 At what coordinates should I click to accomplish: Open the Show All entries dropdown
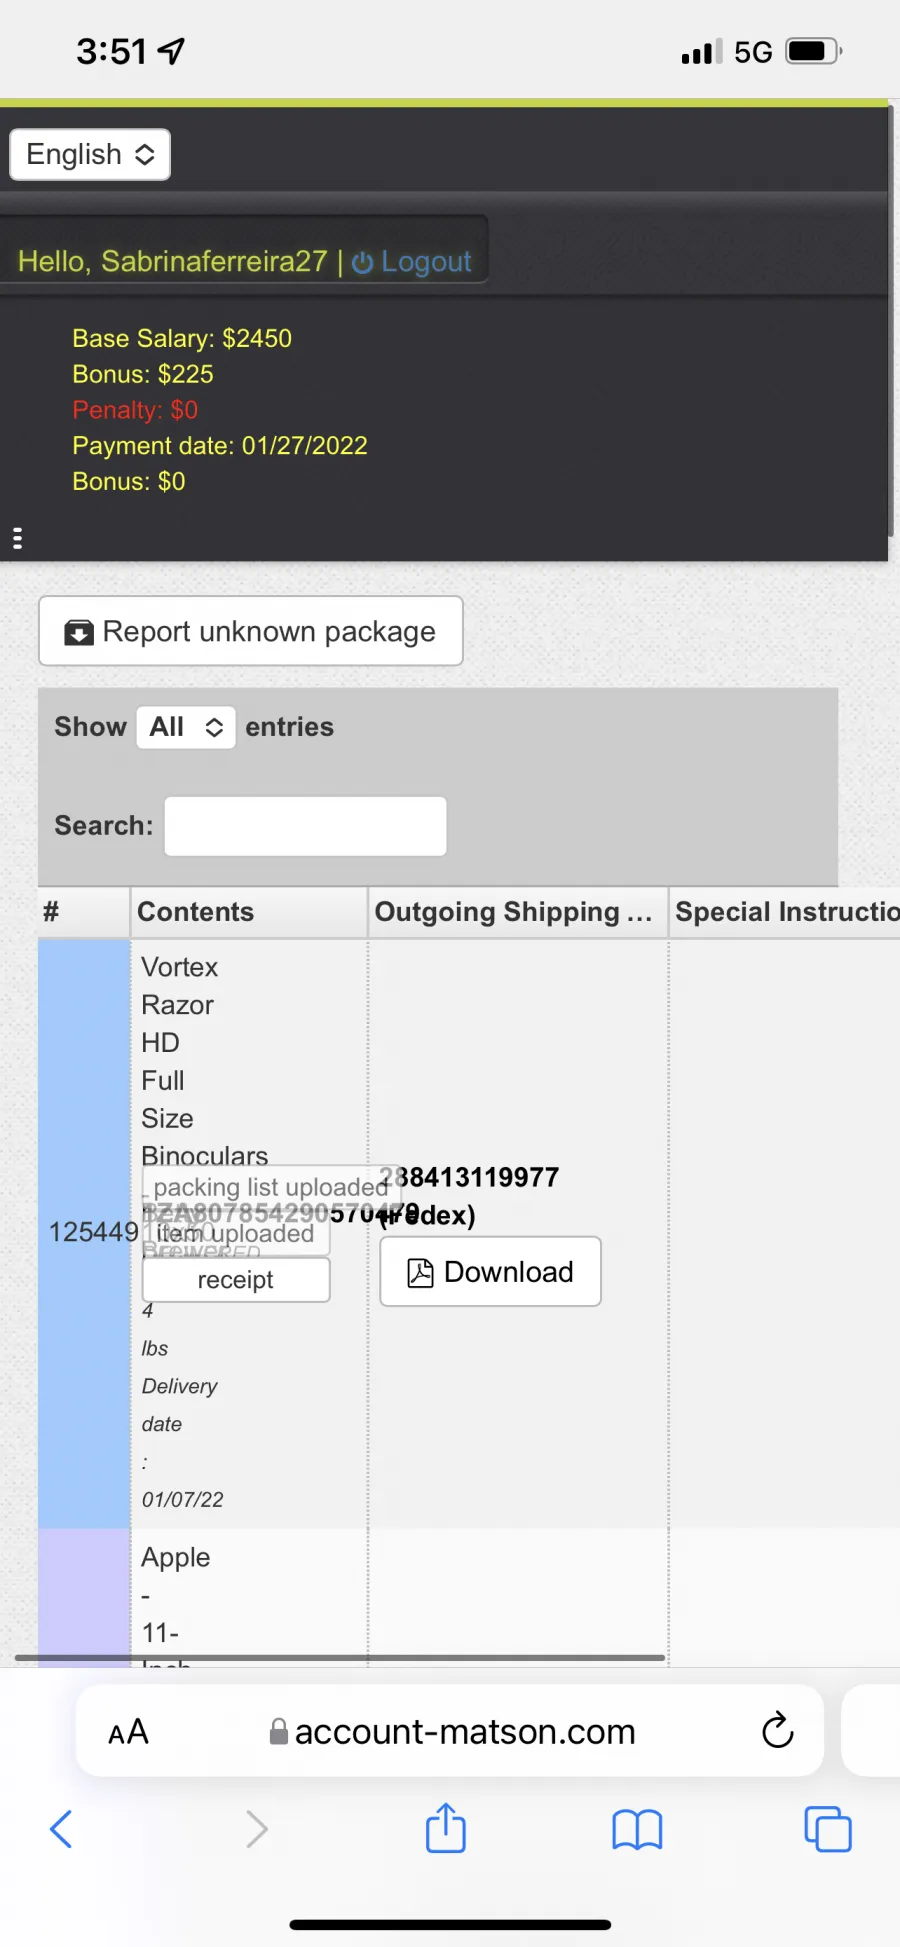pyautogui.click(x=186, y=727)
